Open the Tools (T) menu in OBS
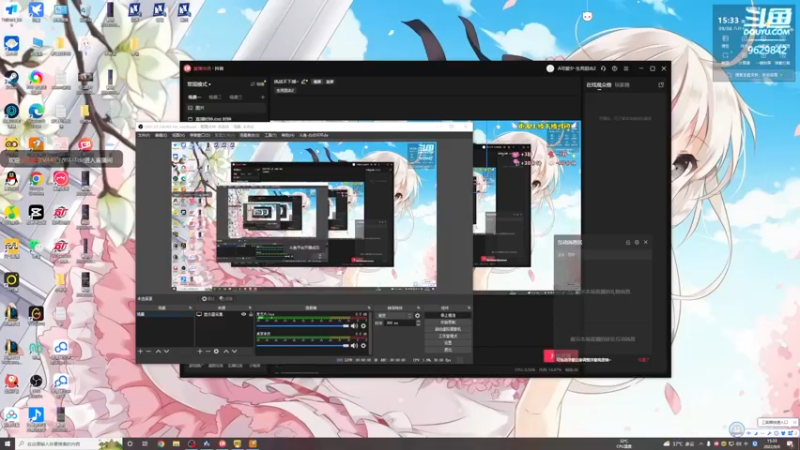Screen dimensions: 800x450 coord(270,135)
